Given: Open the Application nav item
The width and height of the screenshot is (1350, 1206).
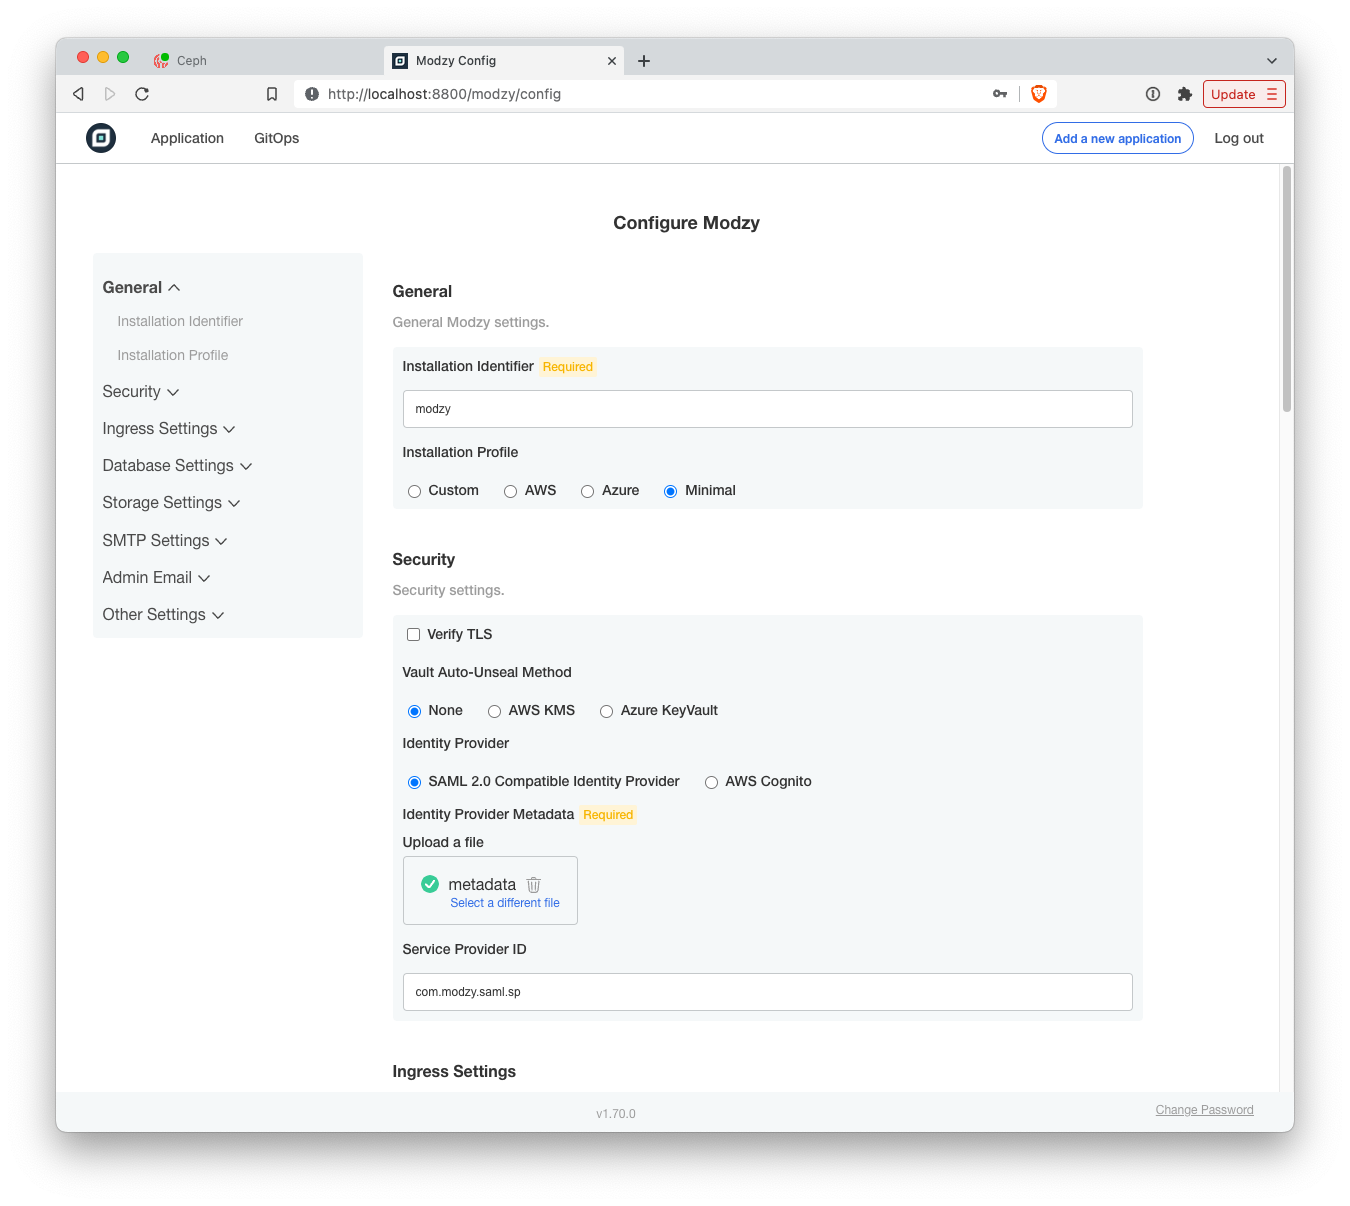Looking at the screenshot, I should pos(187,138).
